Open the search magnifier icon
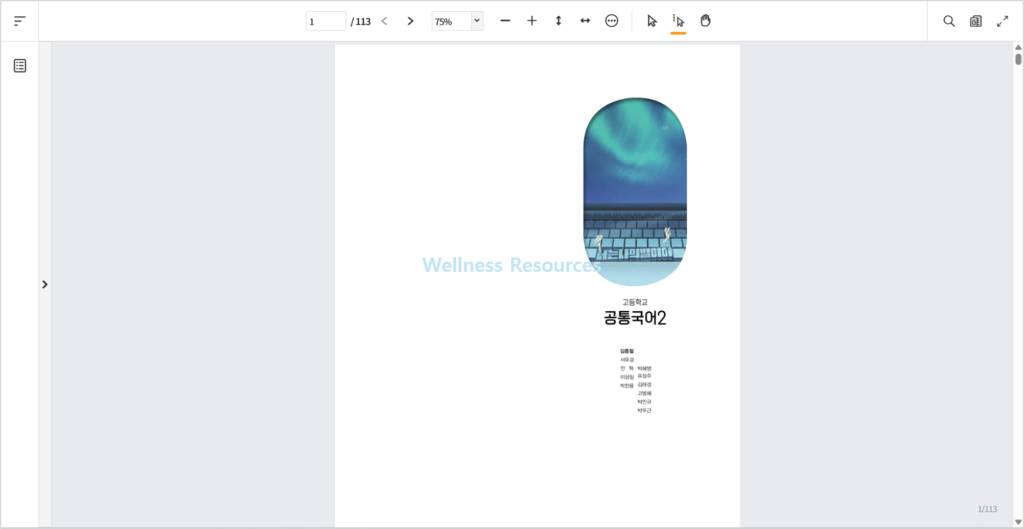This screenshot has width=1024, height=529. point(949,21)
